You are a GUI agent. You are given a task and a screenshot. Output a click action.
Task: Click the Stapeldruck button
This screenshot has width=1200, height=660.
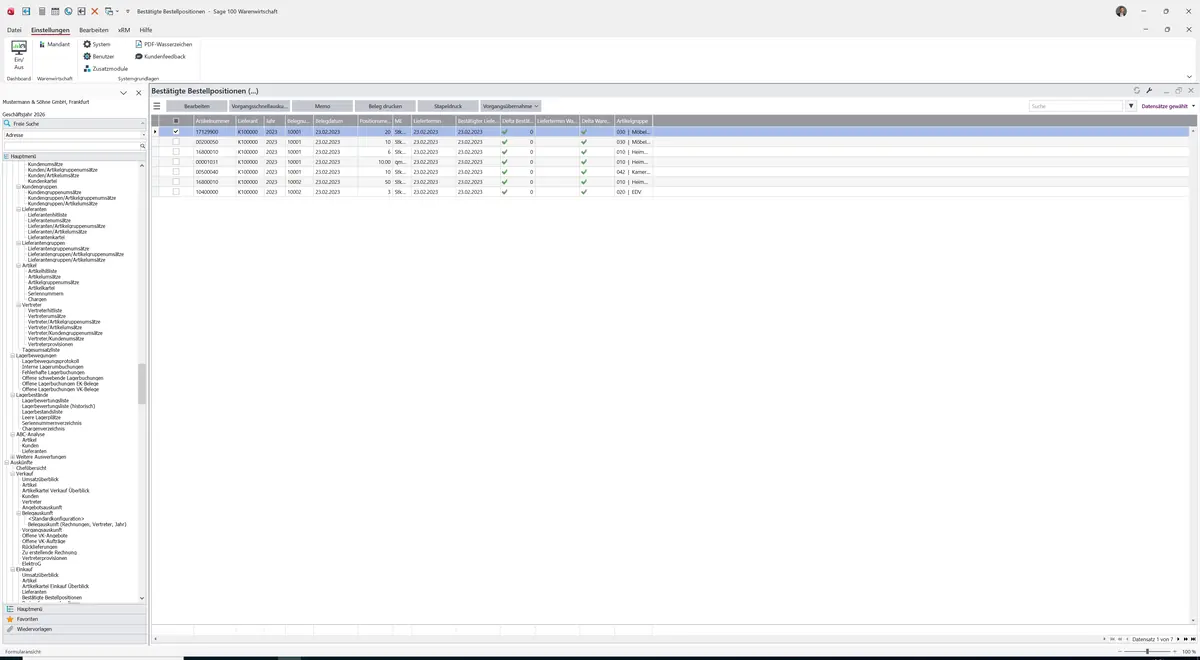click(x=448, y=106)
